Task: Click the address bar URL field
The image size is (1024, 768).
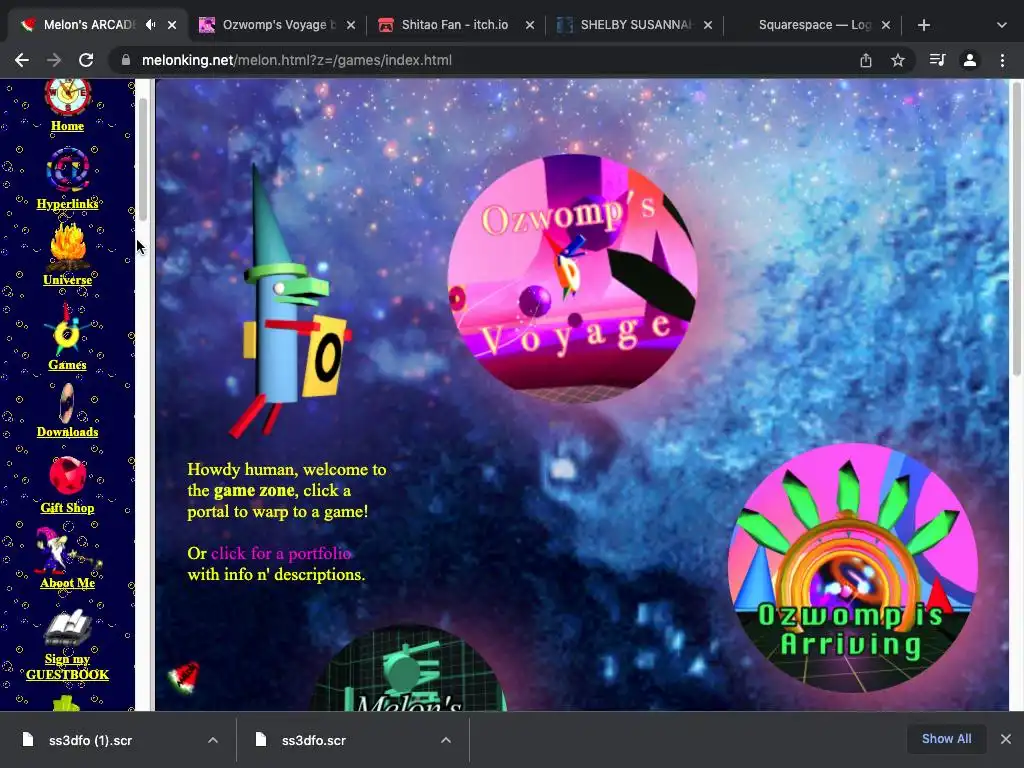Action: [483, 60]
